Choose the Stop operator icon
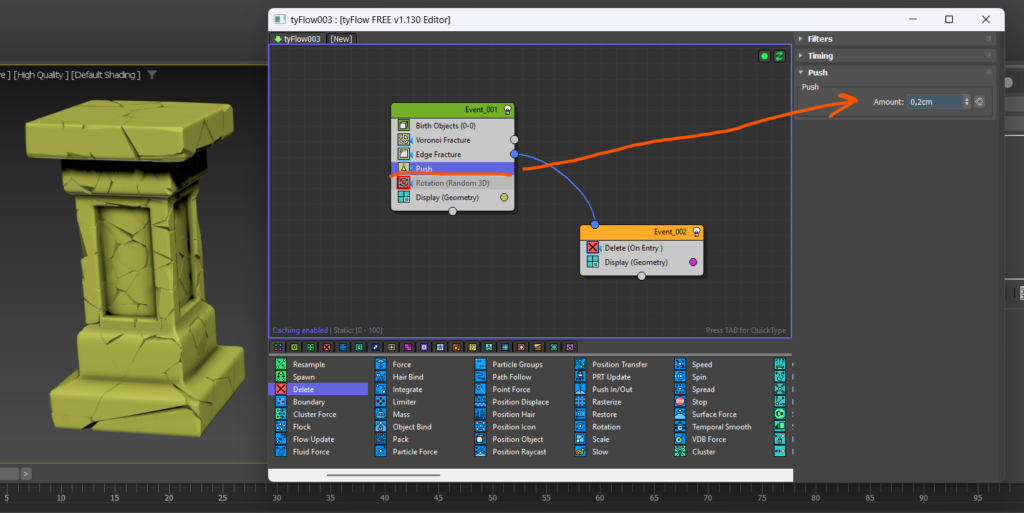Screen dimensions: 1024x513 (x=681, y=402)
